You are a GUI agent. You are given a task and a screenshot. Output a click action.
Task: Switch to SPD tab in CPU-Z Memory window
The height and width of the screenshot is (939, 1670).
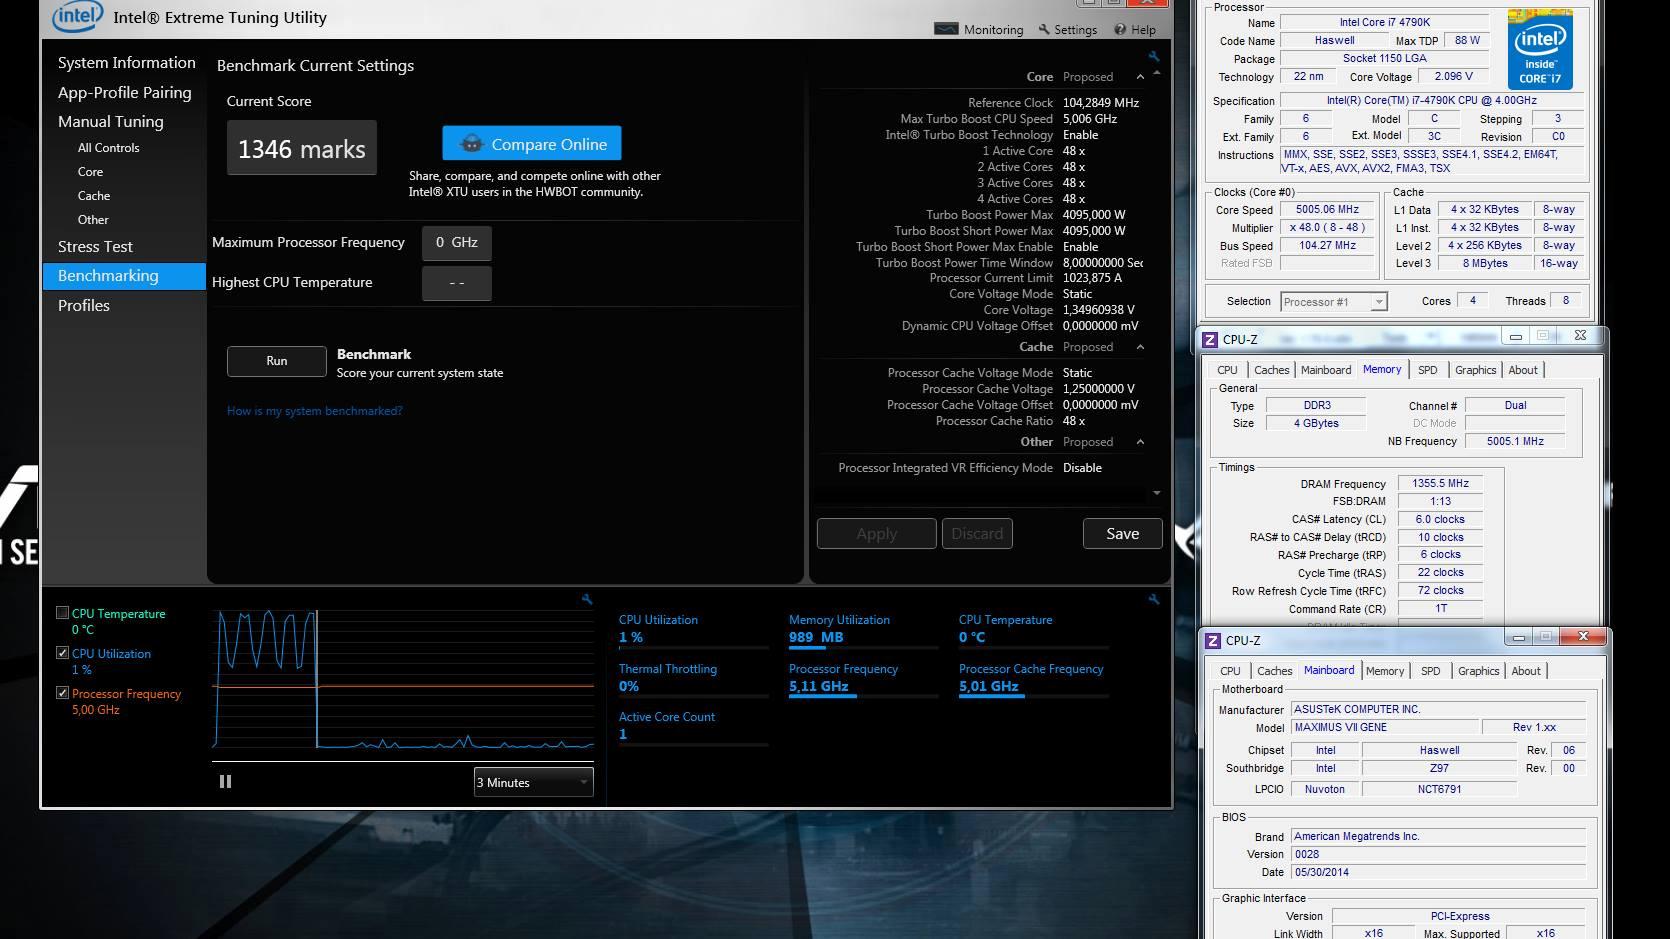(x=1427, y=370)
